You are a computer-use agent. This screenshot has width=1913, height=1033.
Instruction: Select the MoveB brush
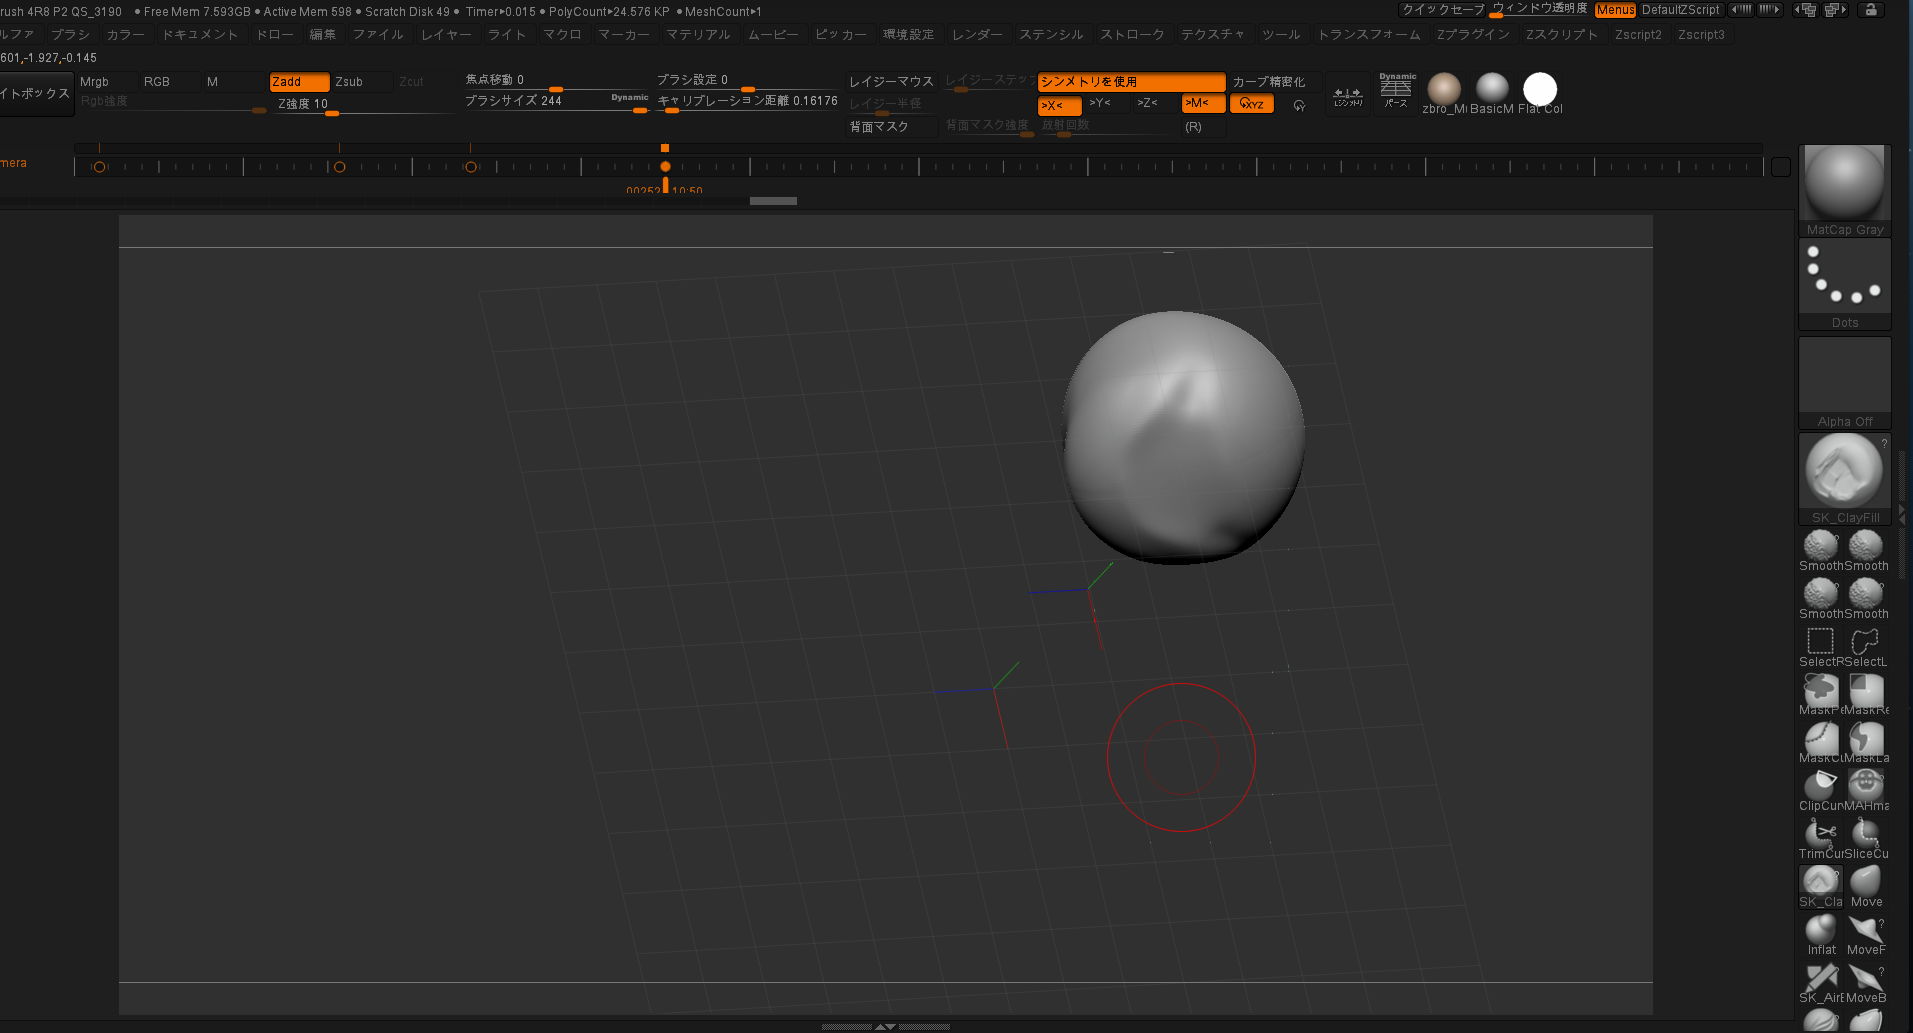(1865, 982)
